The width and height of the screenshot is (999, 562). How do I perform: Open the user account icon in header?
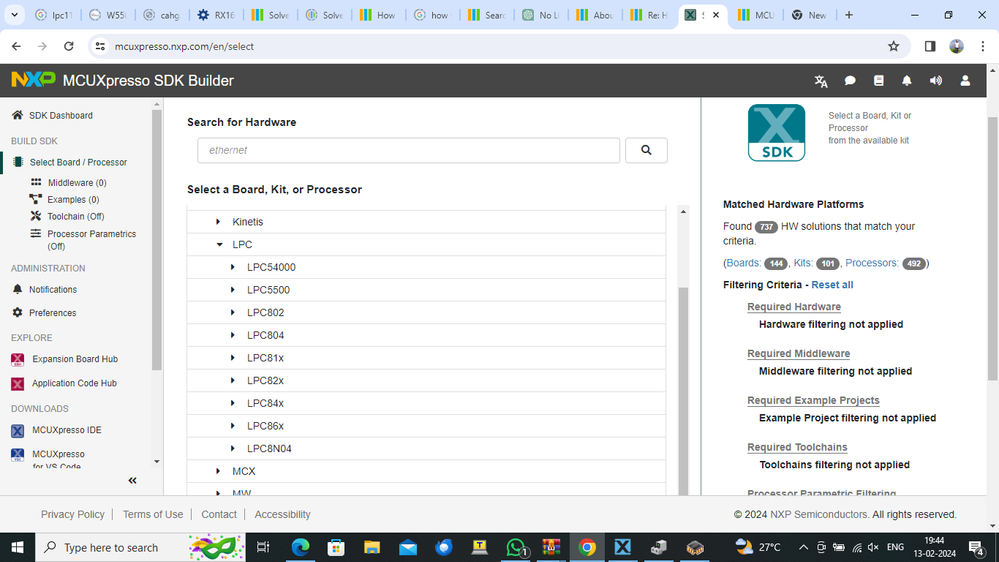coord(965,80)
